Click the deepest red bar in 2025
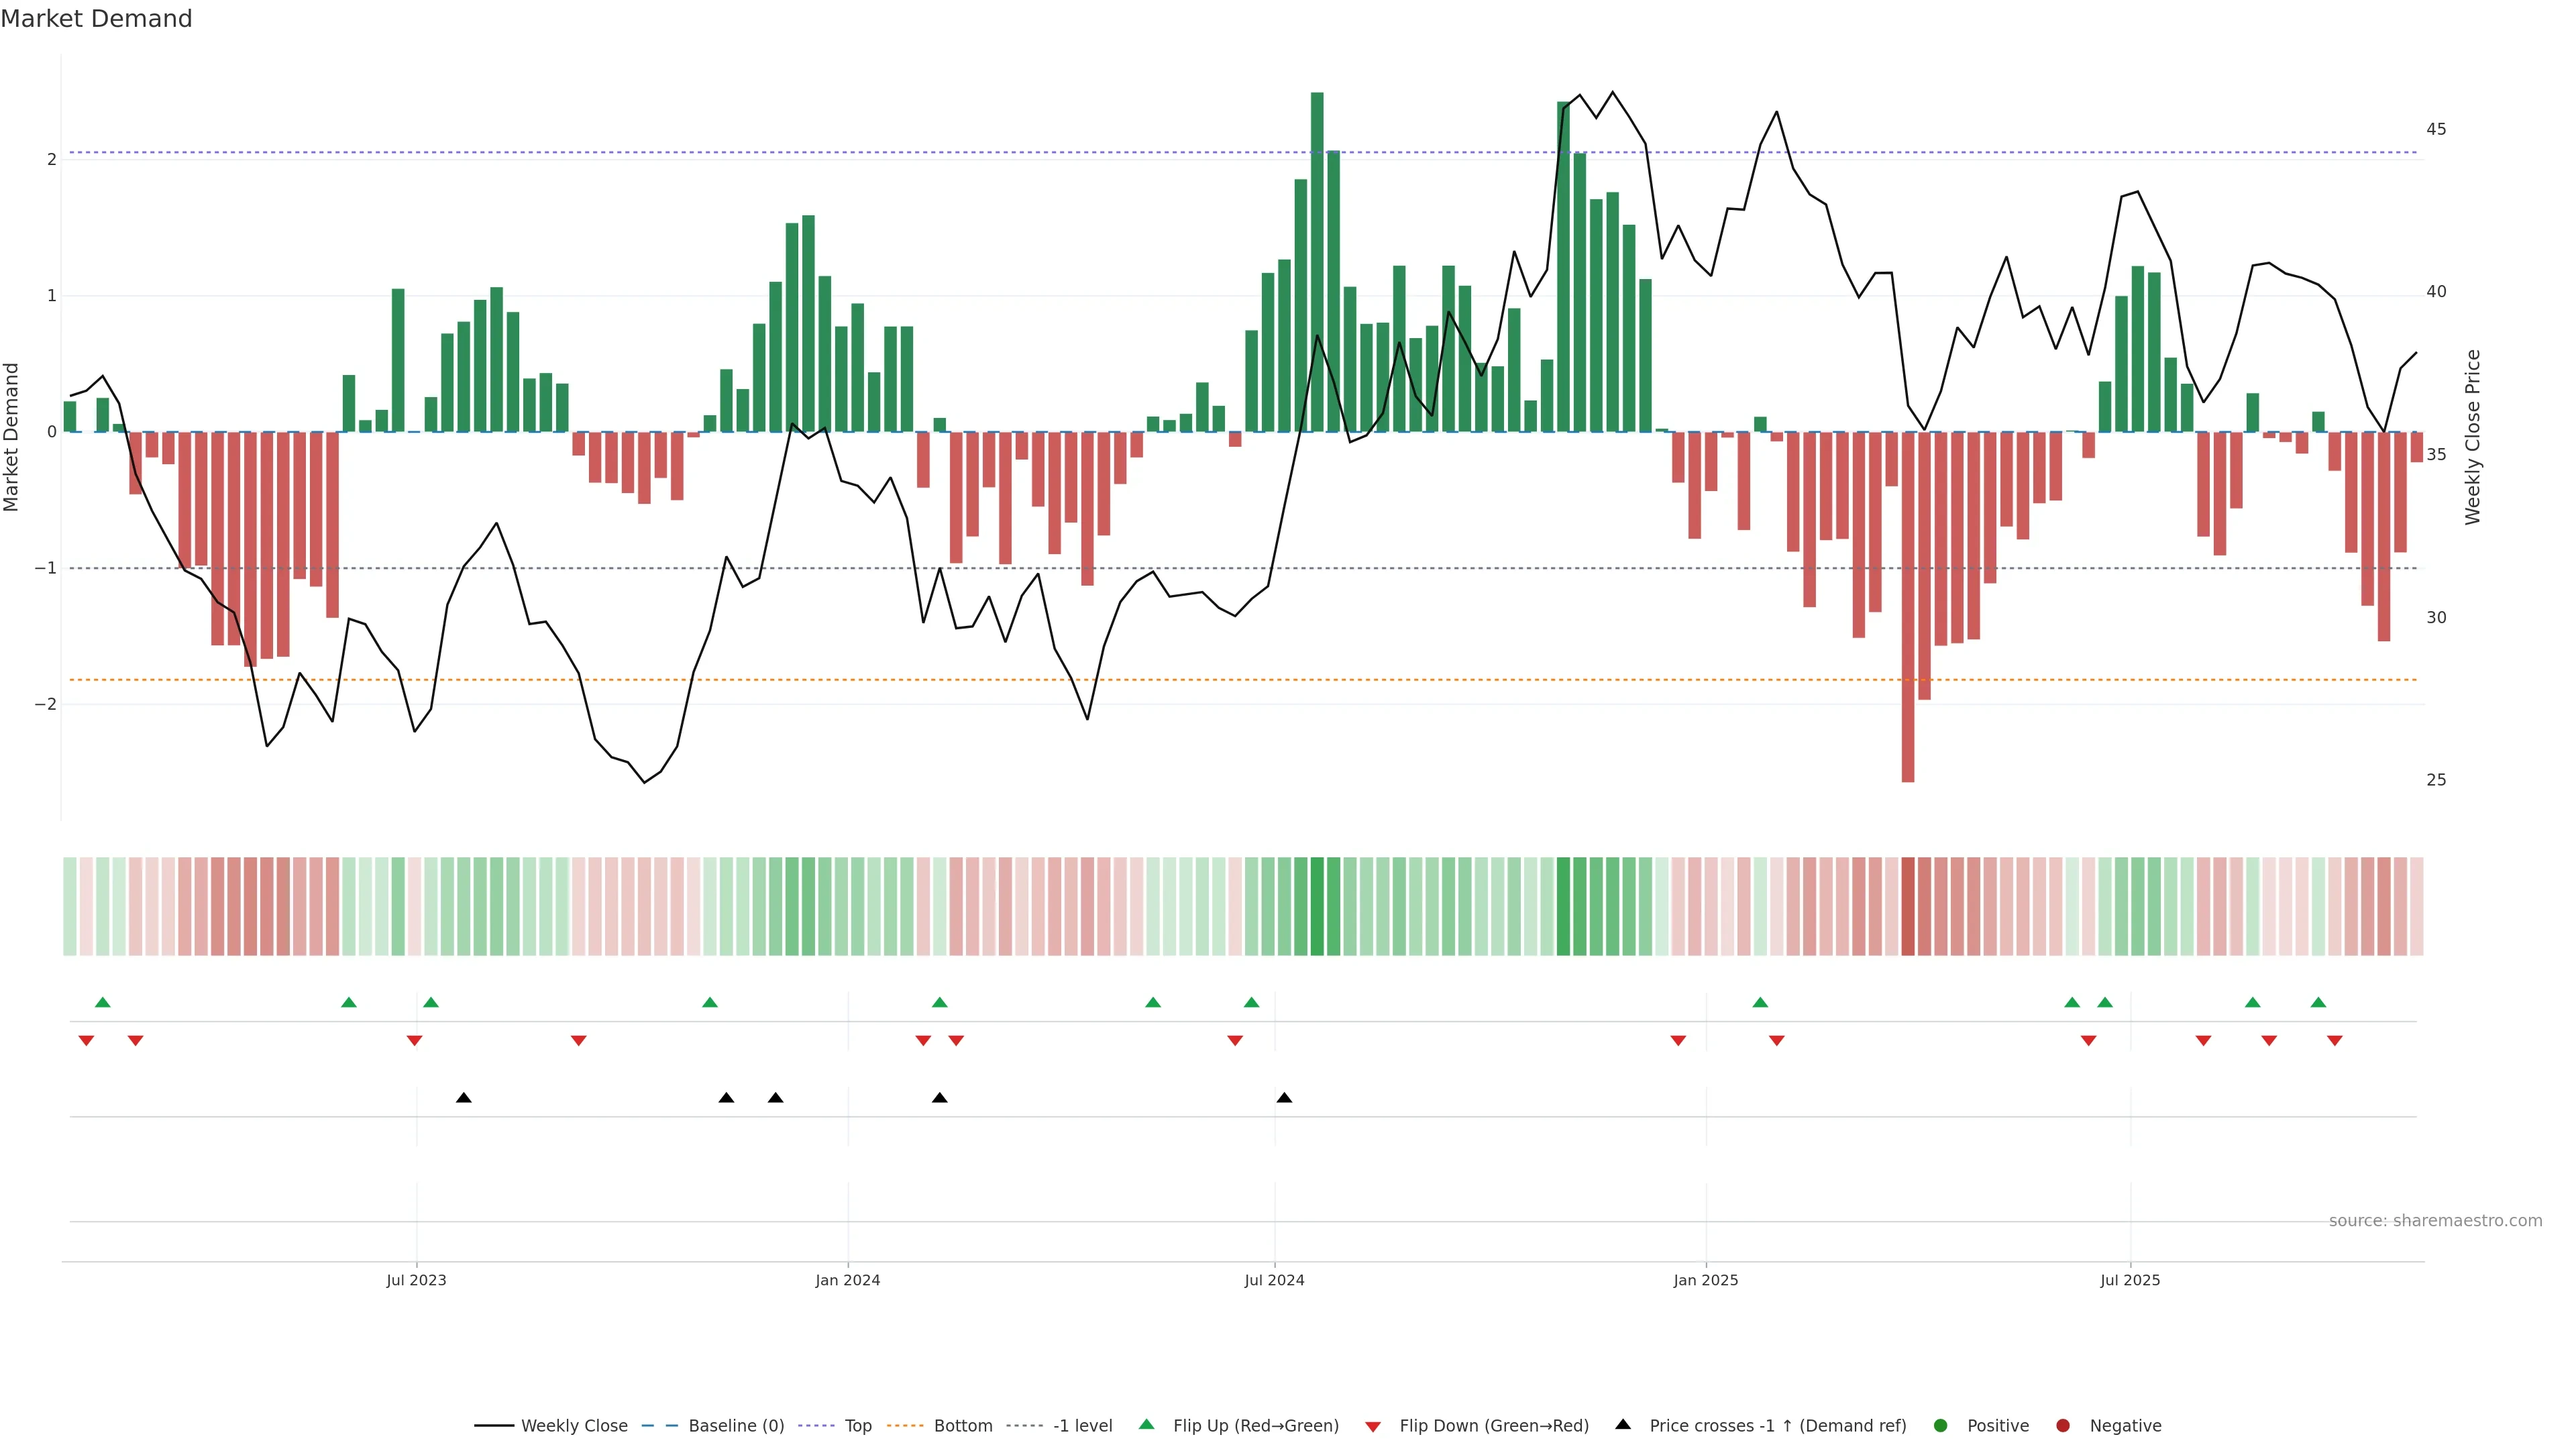The image size is (2576, 1449). pyautogui.click(x=1907, y=606)
